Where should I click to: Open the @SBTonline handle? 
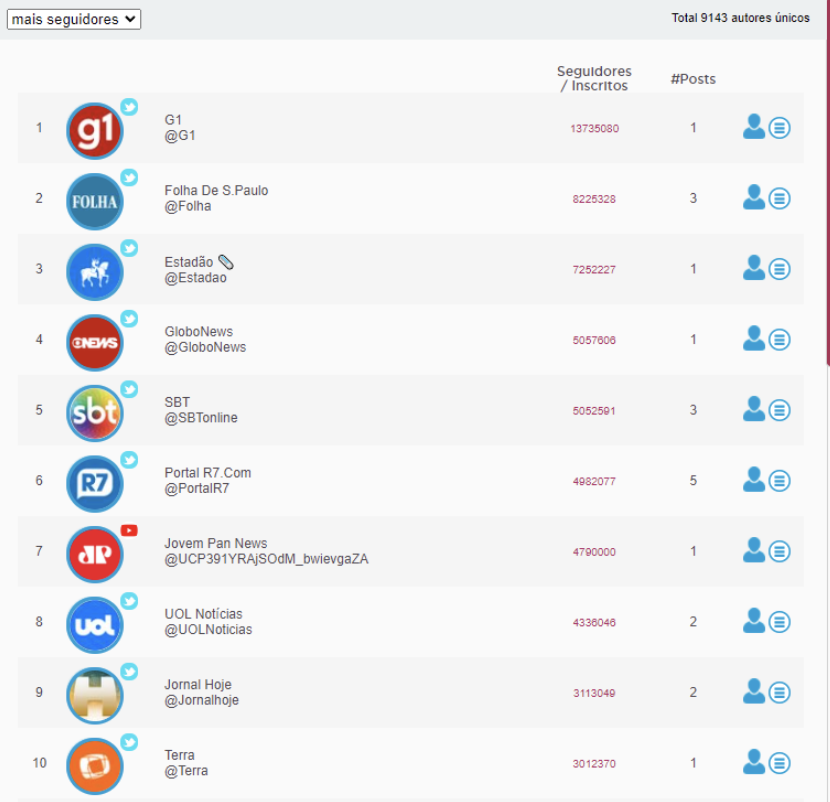pos(201,418)
